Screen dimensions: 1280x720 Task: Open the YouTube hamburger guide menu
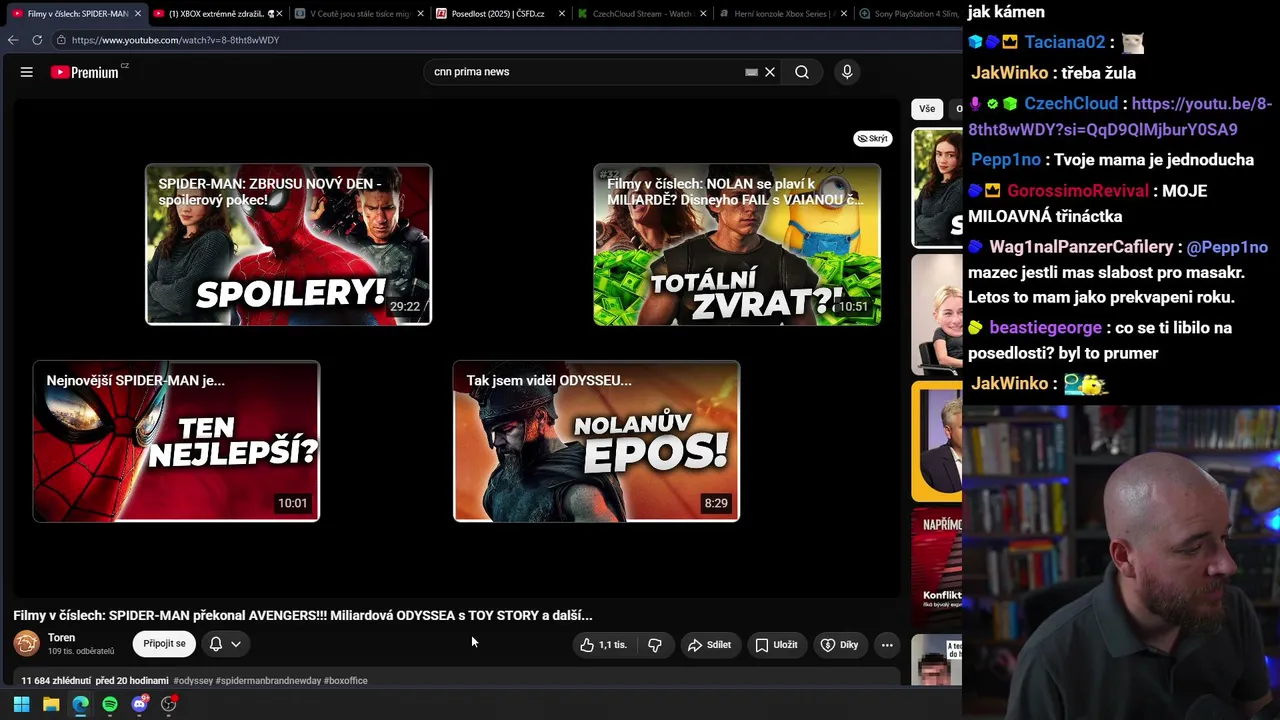coord(27,72)
